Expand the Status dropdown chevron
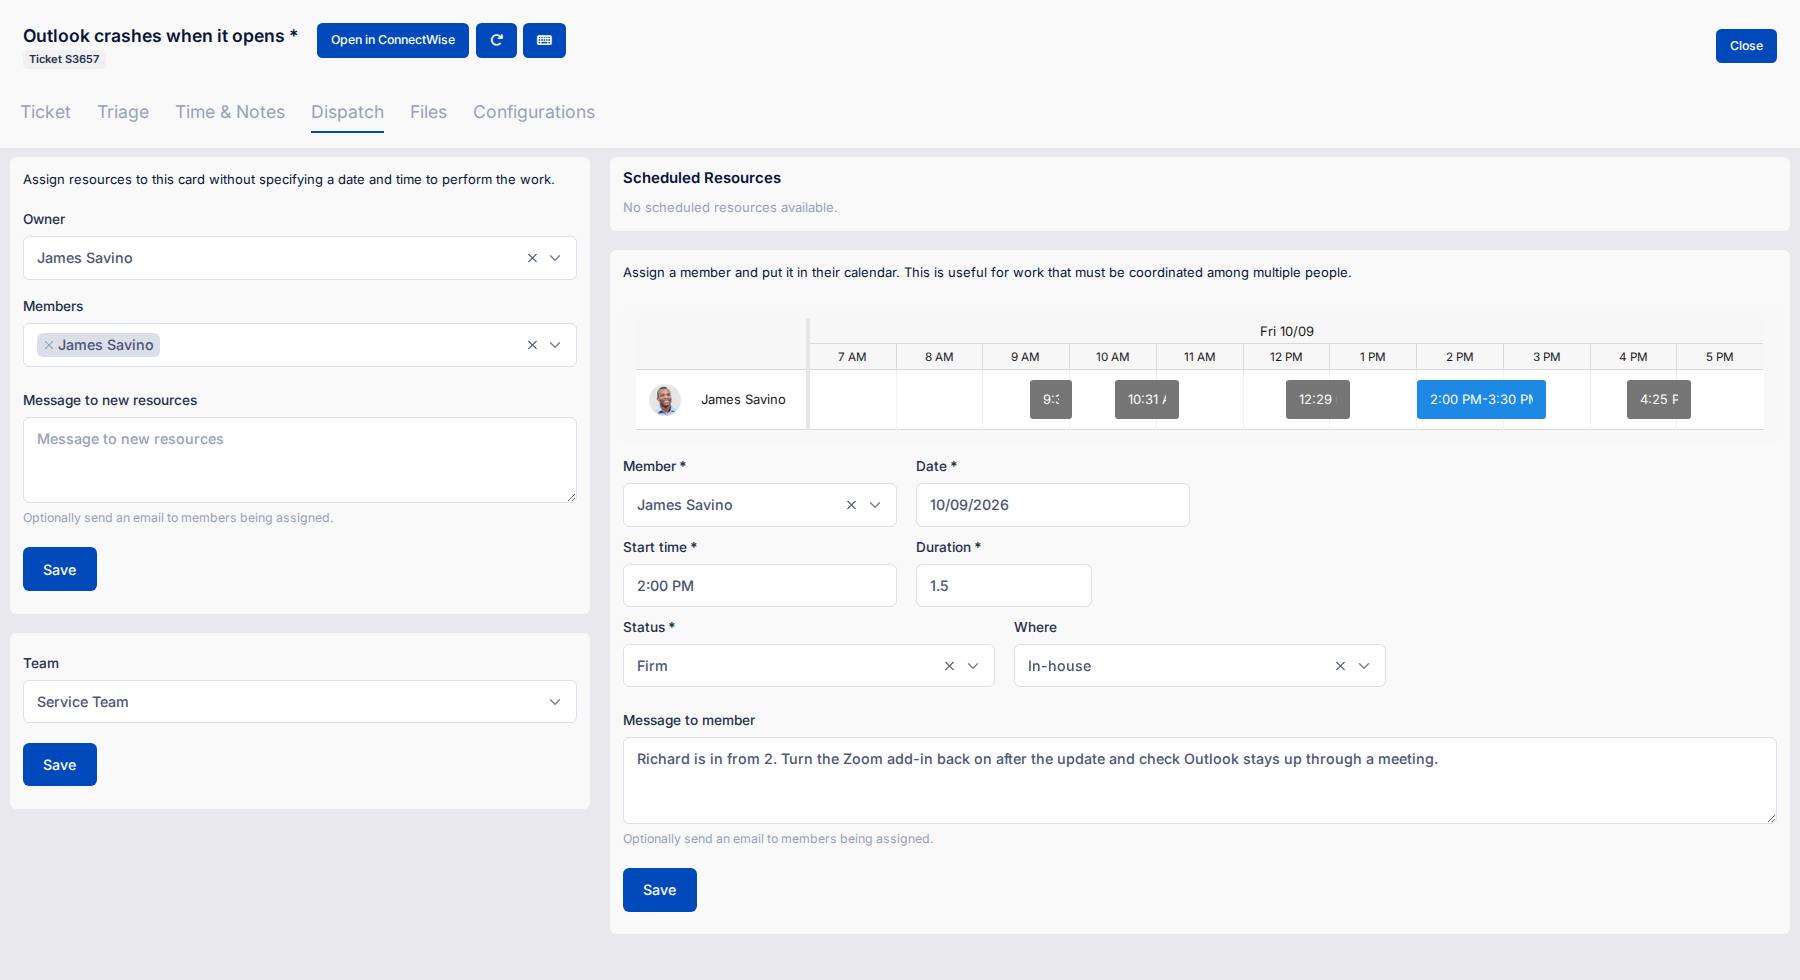Screen dimensions: 1800x980 click(x=973, y=666)
